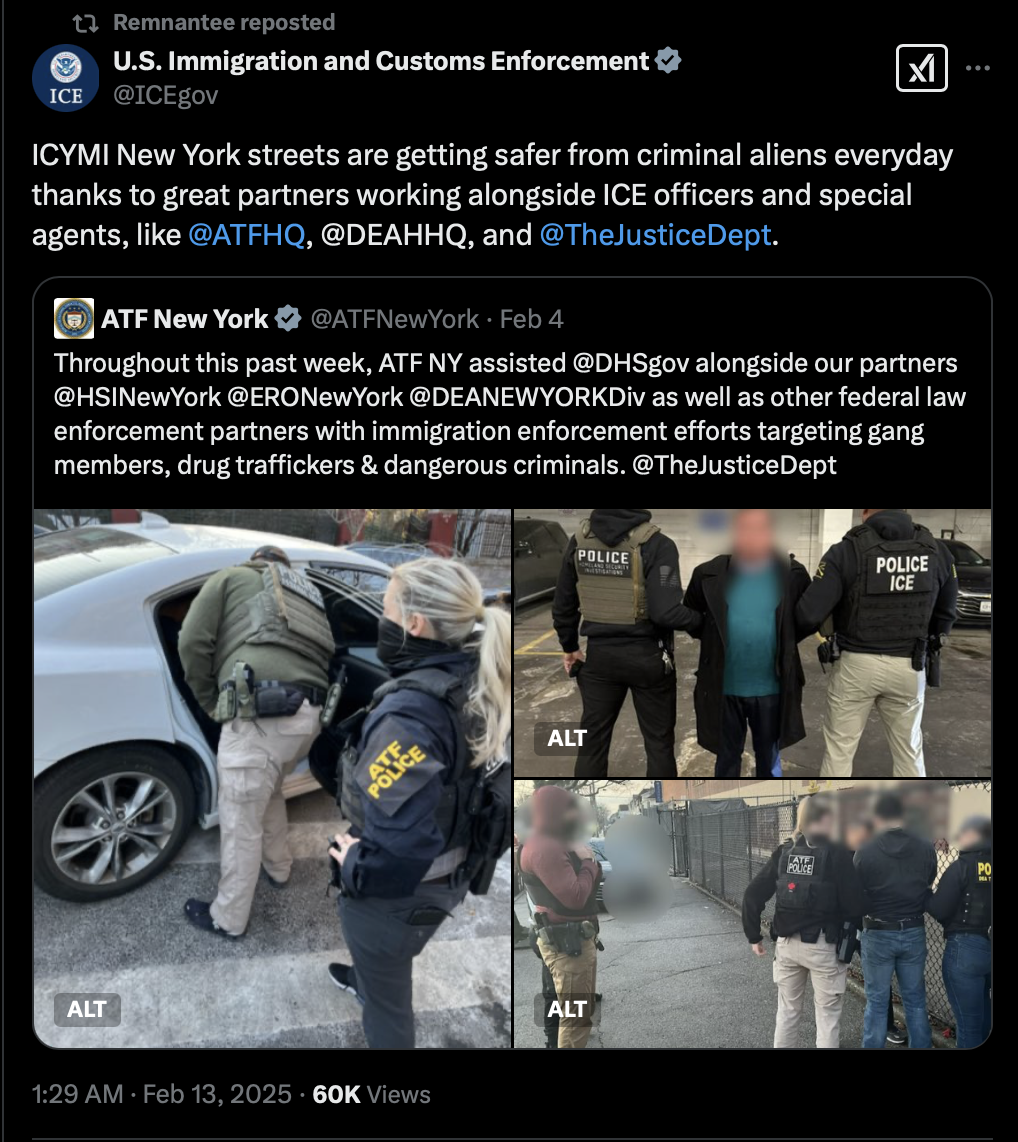Viewport: 1018px width, 1142px height.
Task: Open U.S. Immigration and Customs Enforcement profile name
Action: 381,61
